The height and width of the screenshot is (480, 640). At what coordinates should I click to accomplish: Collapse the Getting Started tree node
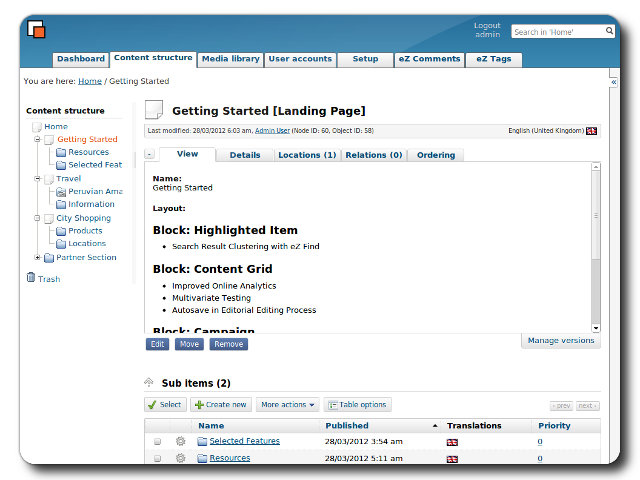(x=37, y=139)
